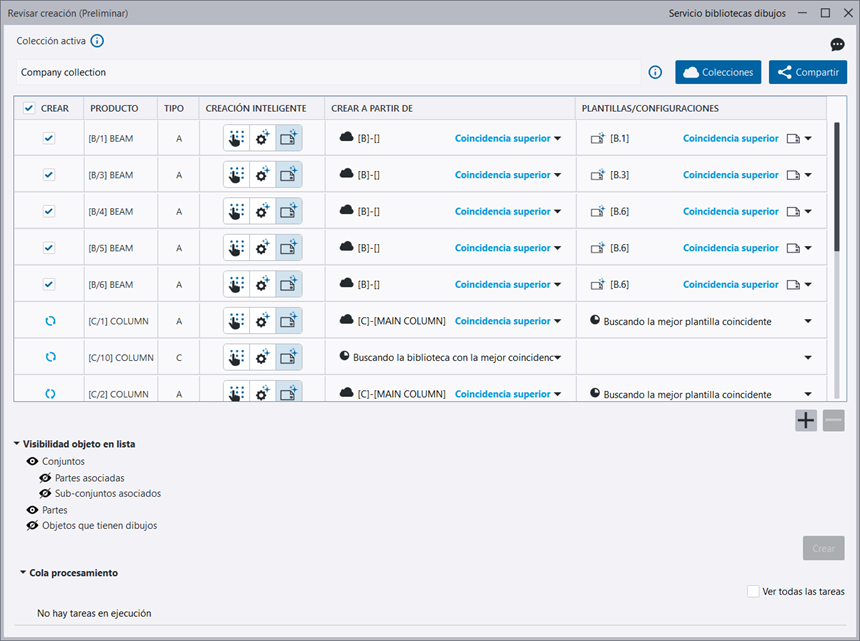Collapse Visibilidad objeto en lista section
Image resolution: width=860 pixels, height=641 pixels.
coord(17,444)
